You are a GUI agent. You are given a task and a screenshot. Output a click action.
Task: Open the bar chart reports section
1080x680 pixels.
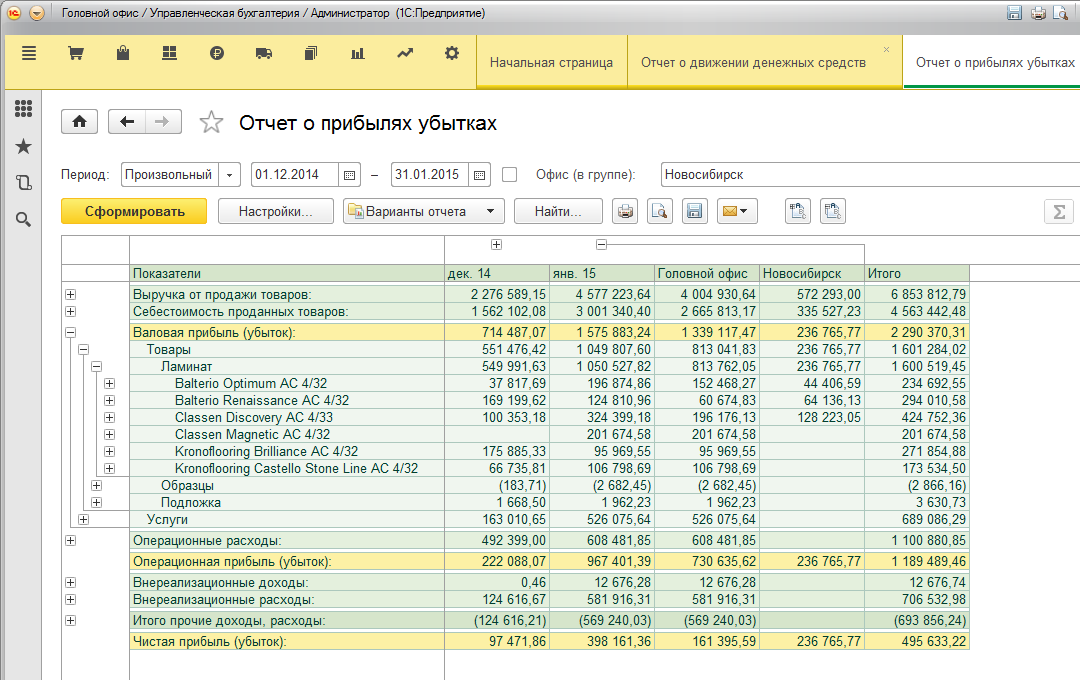(x=357, y=53)
